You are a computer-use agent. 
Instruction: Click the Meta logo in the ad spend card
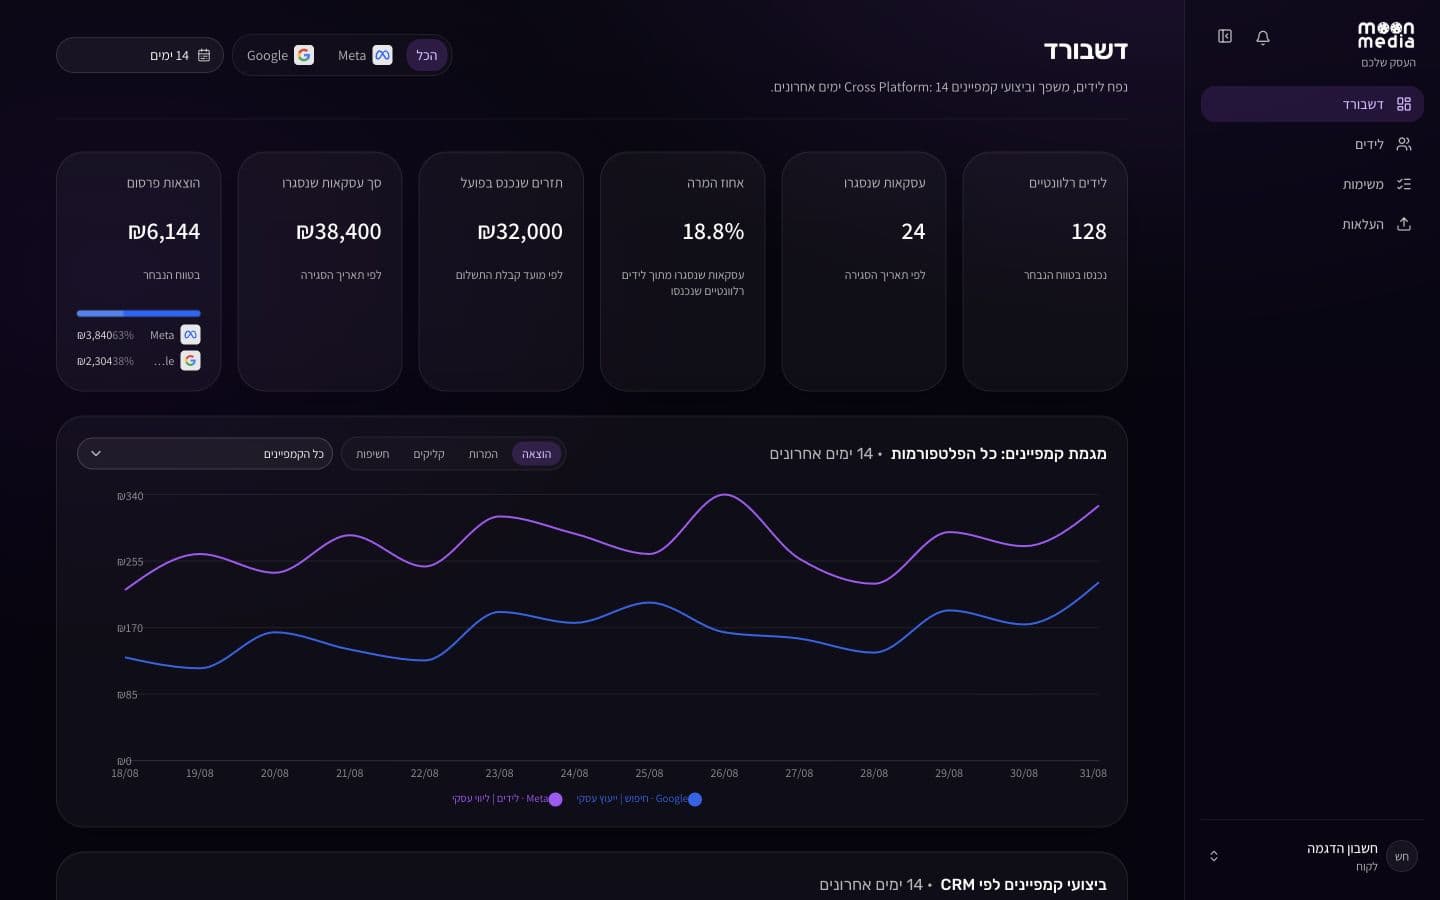190,335
